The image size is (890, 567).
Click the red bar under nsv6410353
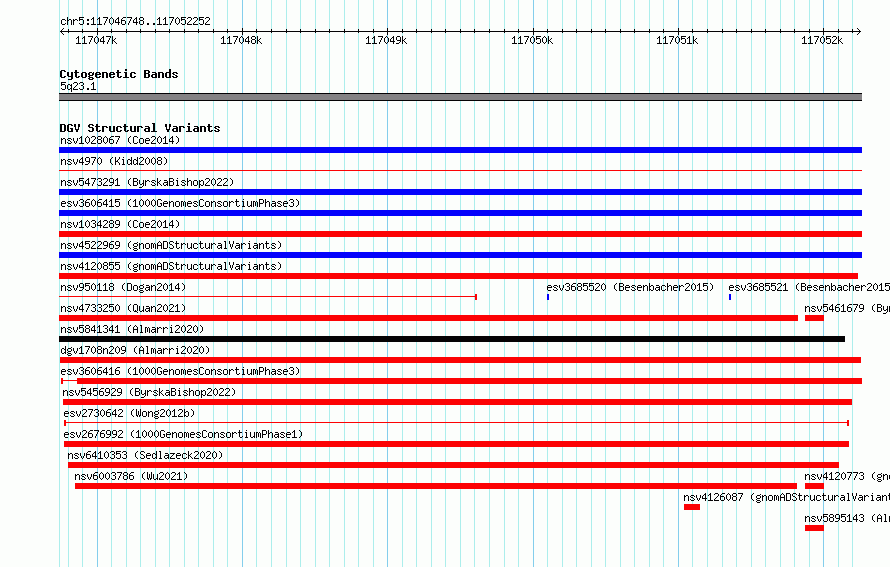pyautogui.click(x=453, y=465)
